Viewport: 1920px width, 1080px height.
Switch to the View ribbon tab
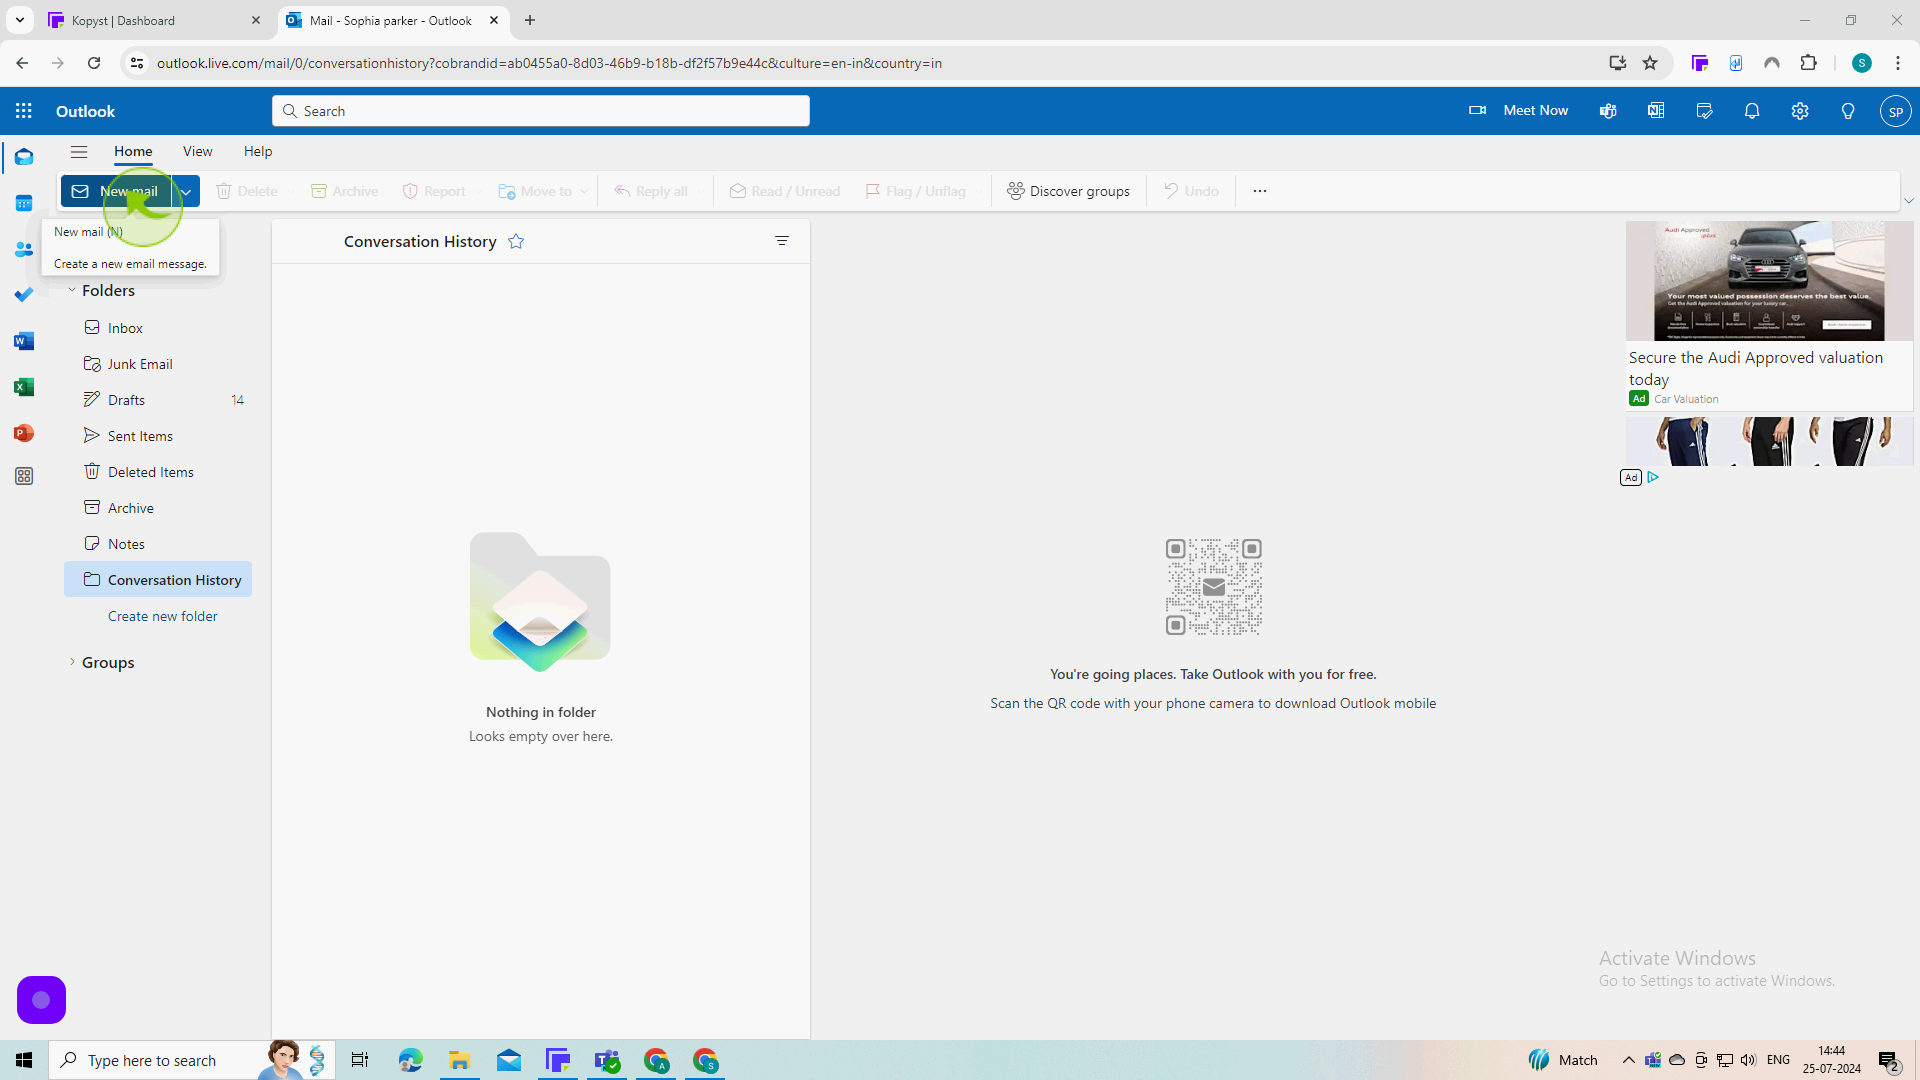pyautogui.click(x=197, y=152)
